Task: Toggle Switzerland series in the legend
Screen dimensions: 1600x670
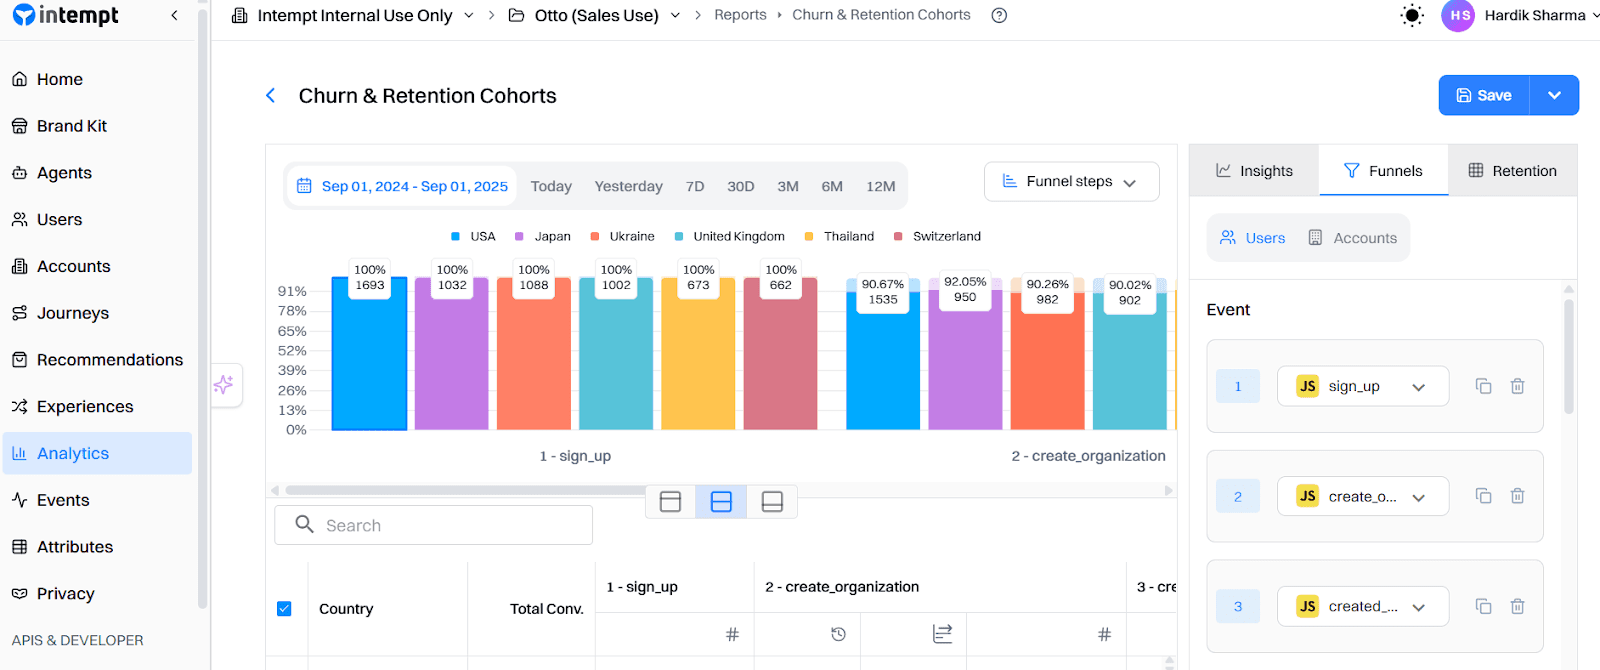Action: click(937, 236)
